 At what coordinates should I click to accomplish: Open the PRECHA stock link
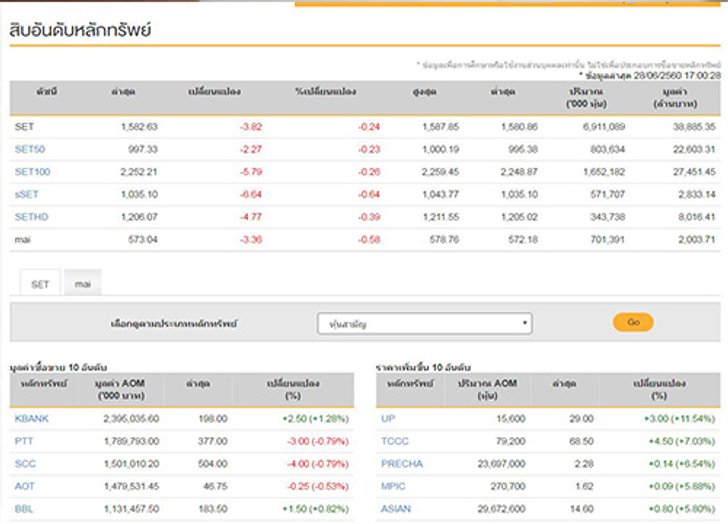coord(402,464)
